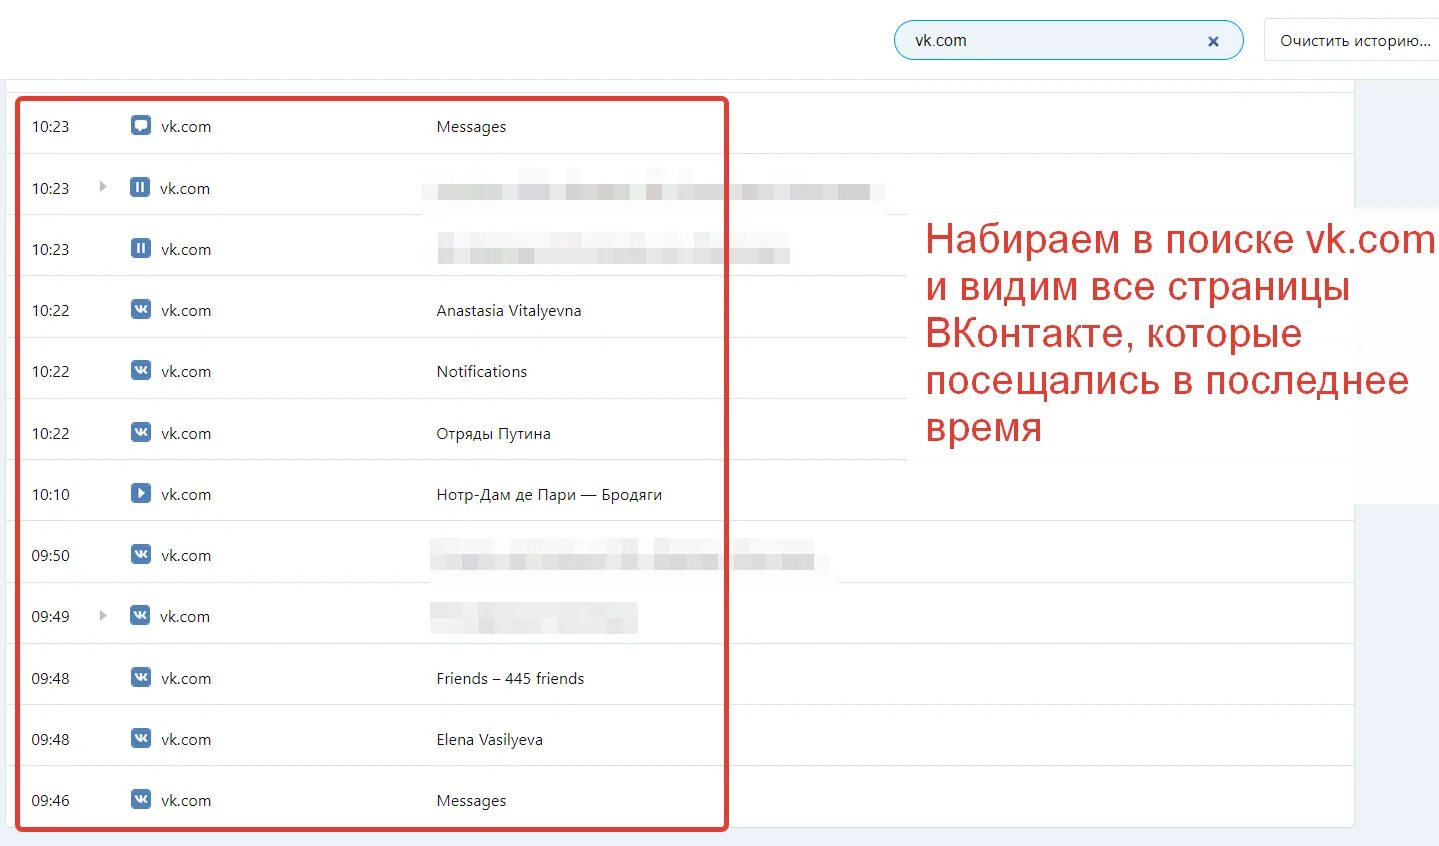This screenshot has width=1439, height=846.
Task: Click the VK icon in the 09:50 row
Action: (x=141, y=554)
